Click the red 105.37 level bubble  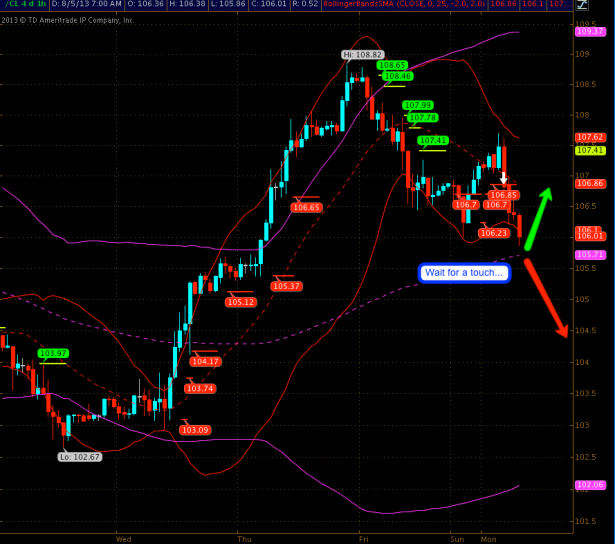coord(286,286)
